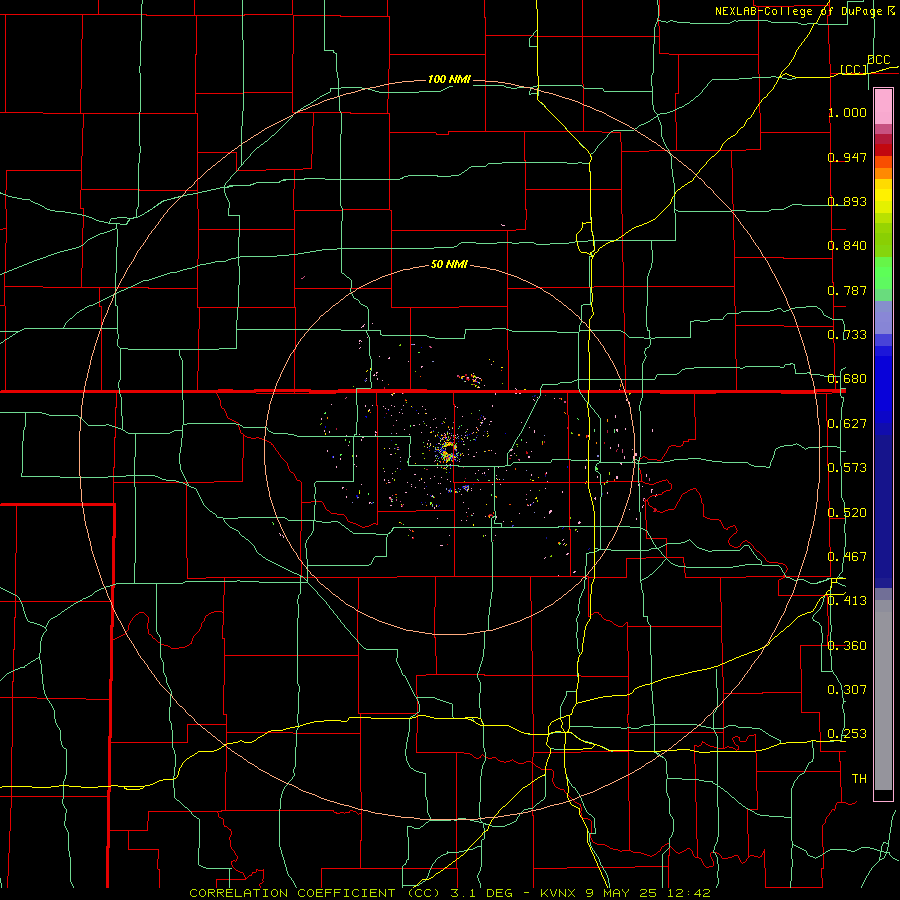Select the 0.467 color scale value
This screenshot has width=900, height=900.
tap(847, 557)
